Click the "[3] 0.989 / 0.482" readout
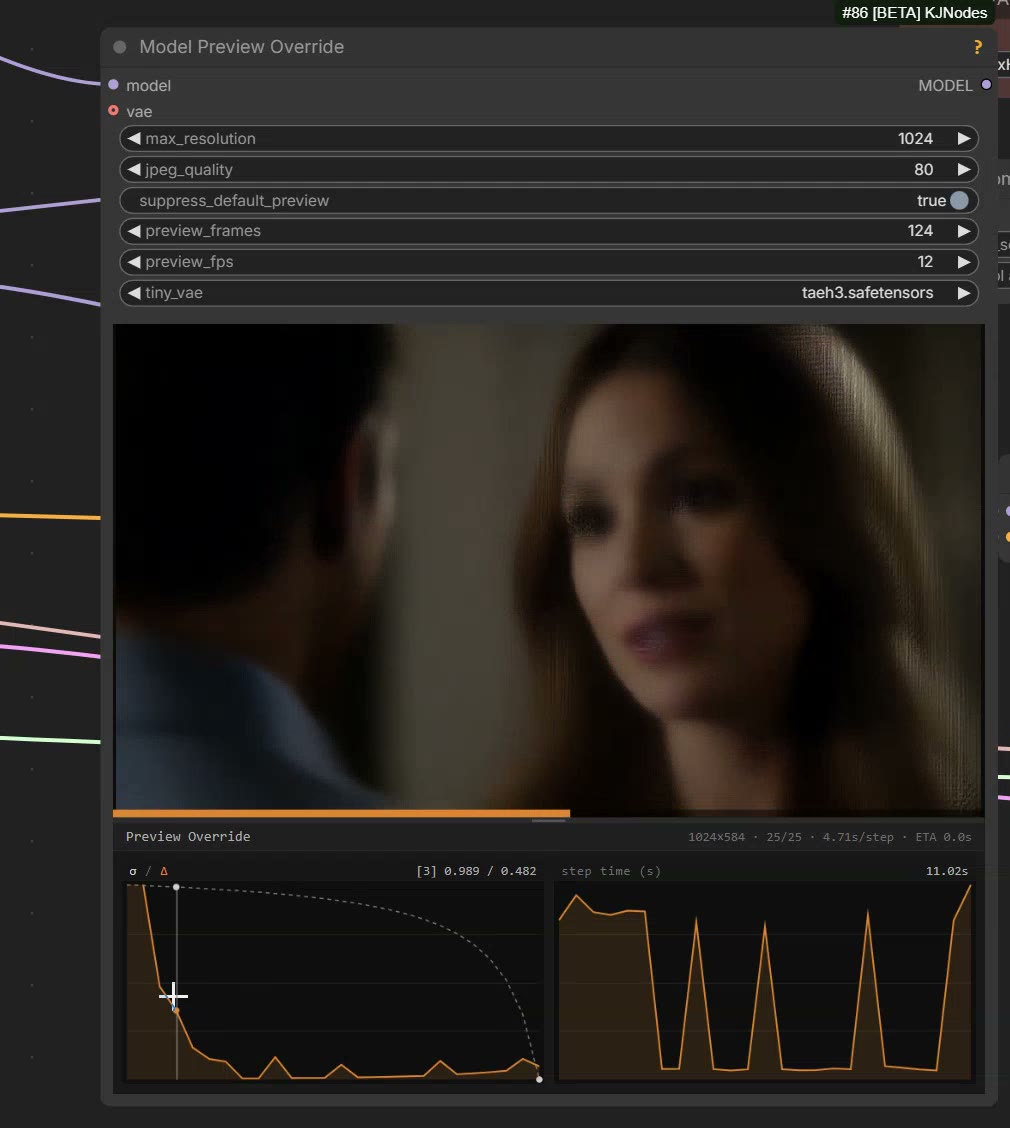Viewport: 1010px width, 1128px height. click(476, 871)
